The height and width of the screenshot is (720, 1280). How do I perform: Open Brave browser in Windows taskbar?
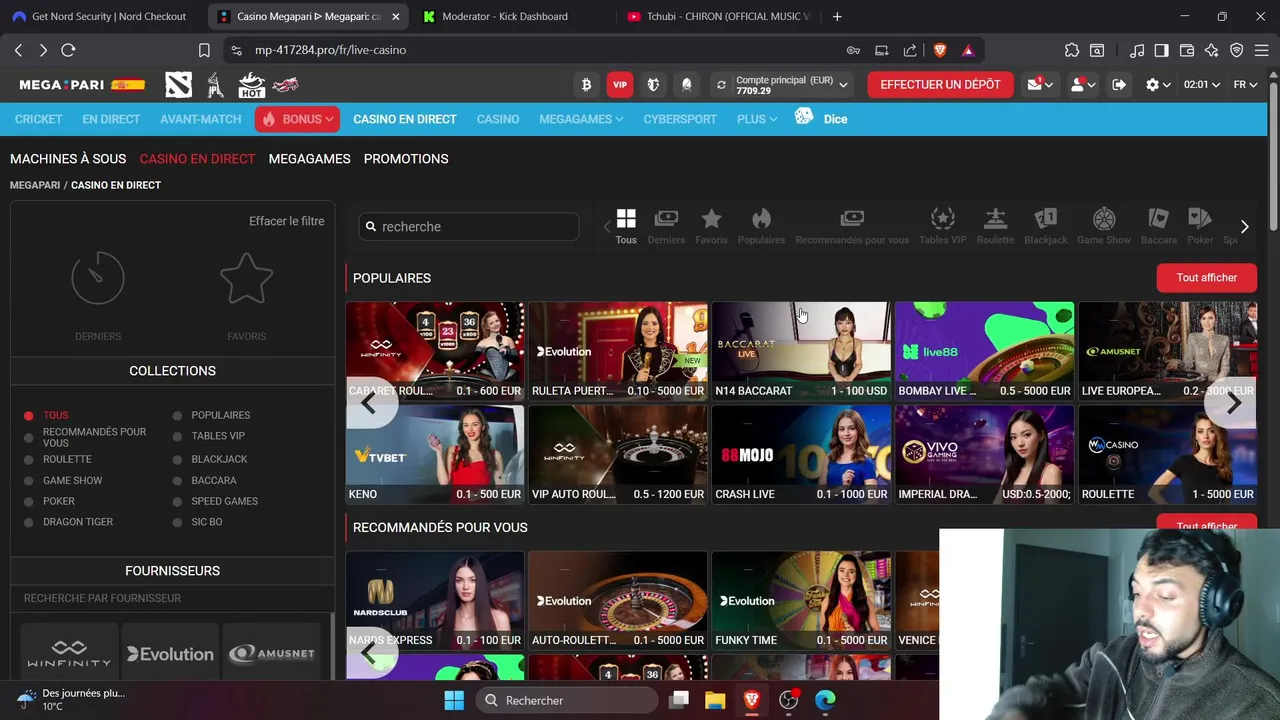tap(751, 700)
